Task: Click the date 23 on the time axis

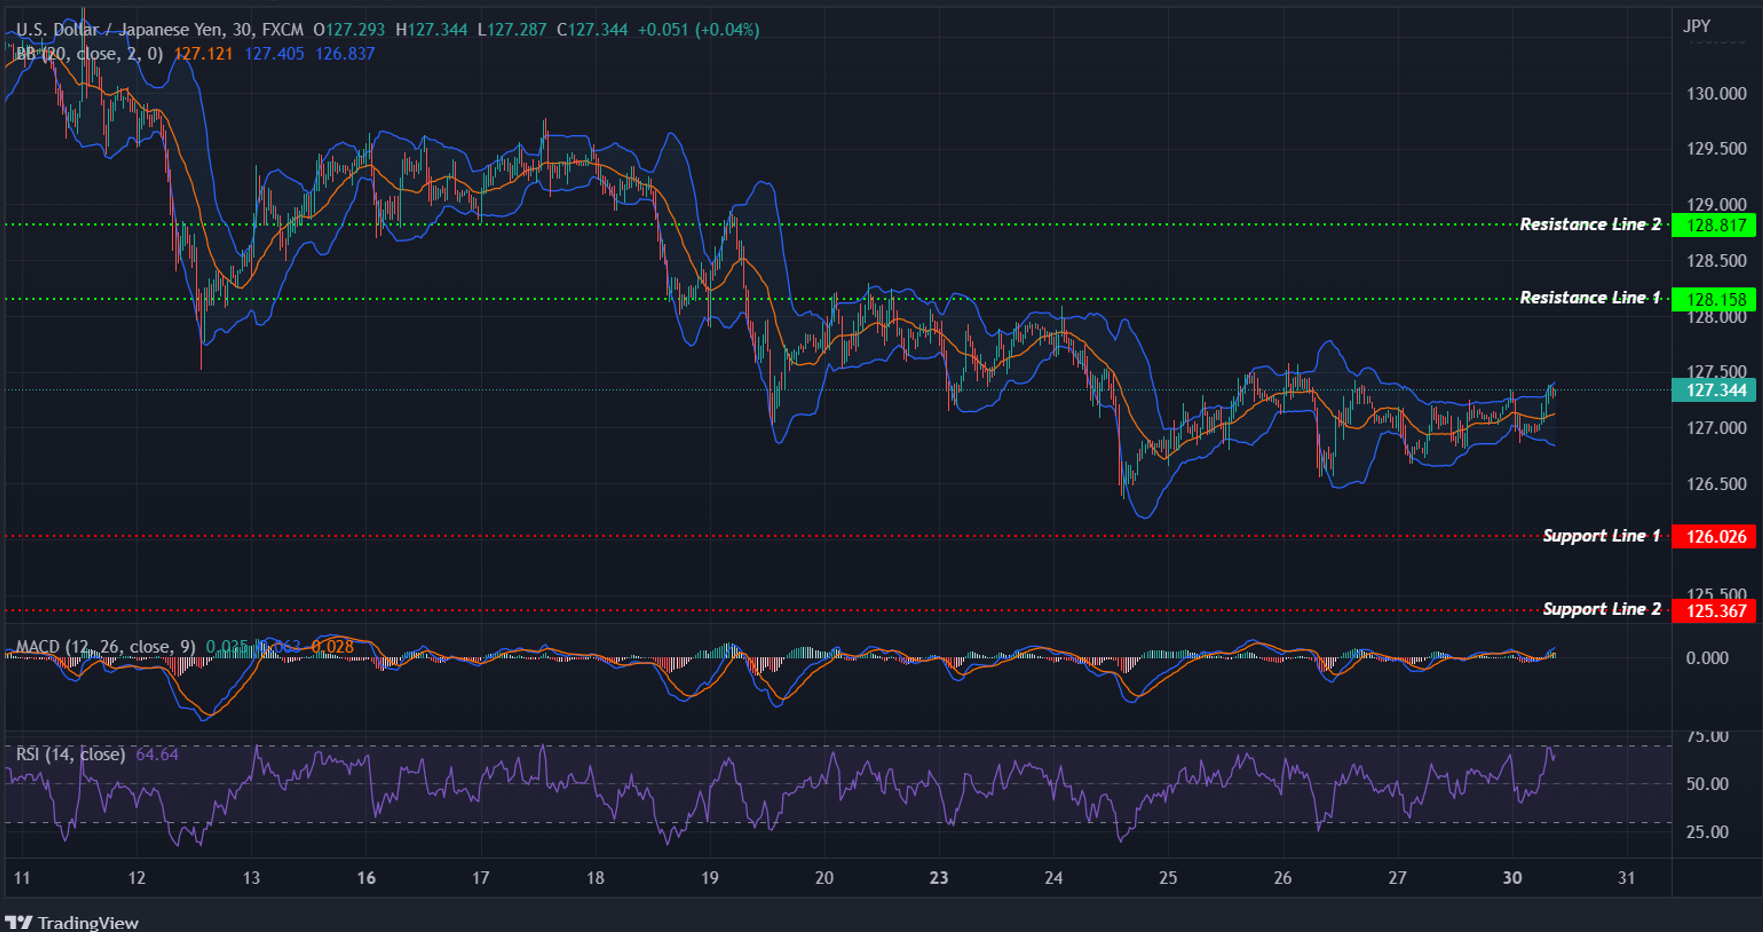Action: tap(938, 877)
